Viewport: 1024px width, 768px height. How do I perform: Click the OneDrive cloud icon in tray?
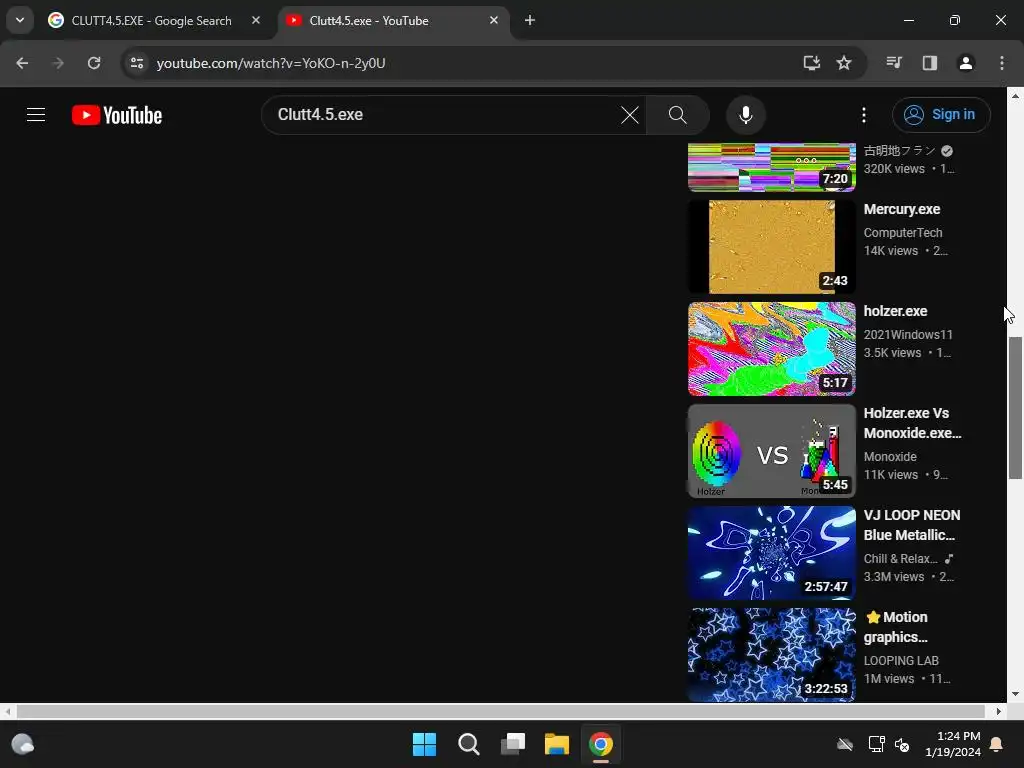click(x=845, y=744)
